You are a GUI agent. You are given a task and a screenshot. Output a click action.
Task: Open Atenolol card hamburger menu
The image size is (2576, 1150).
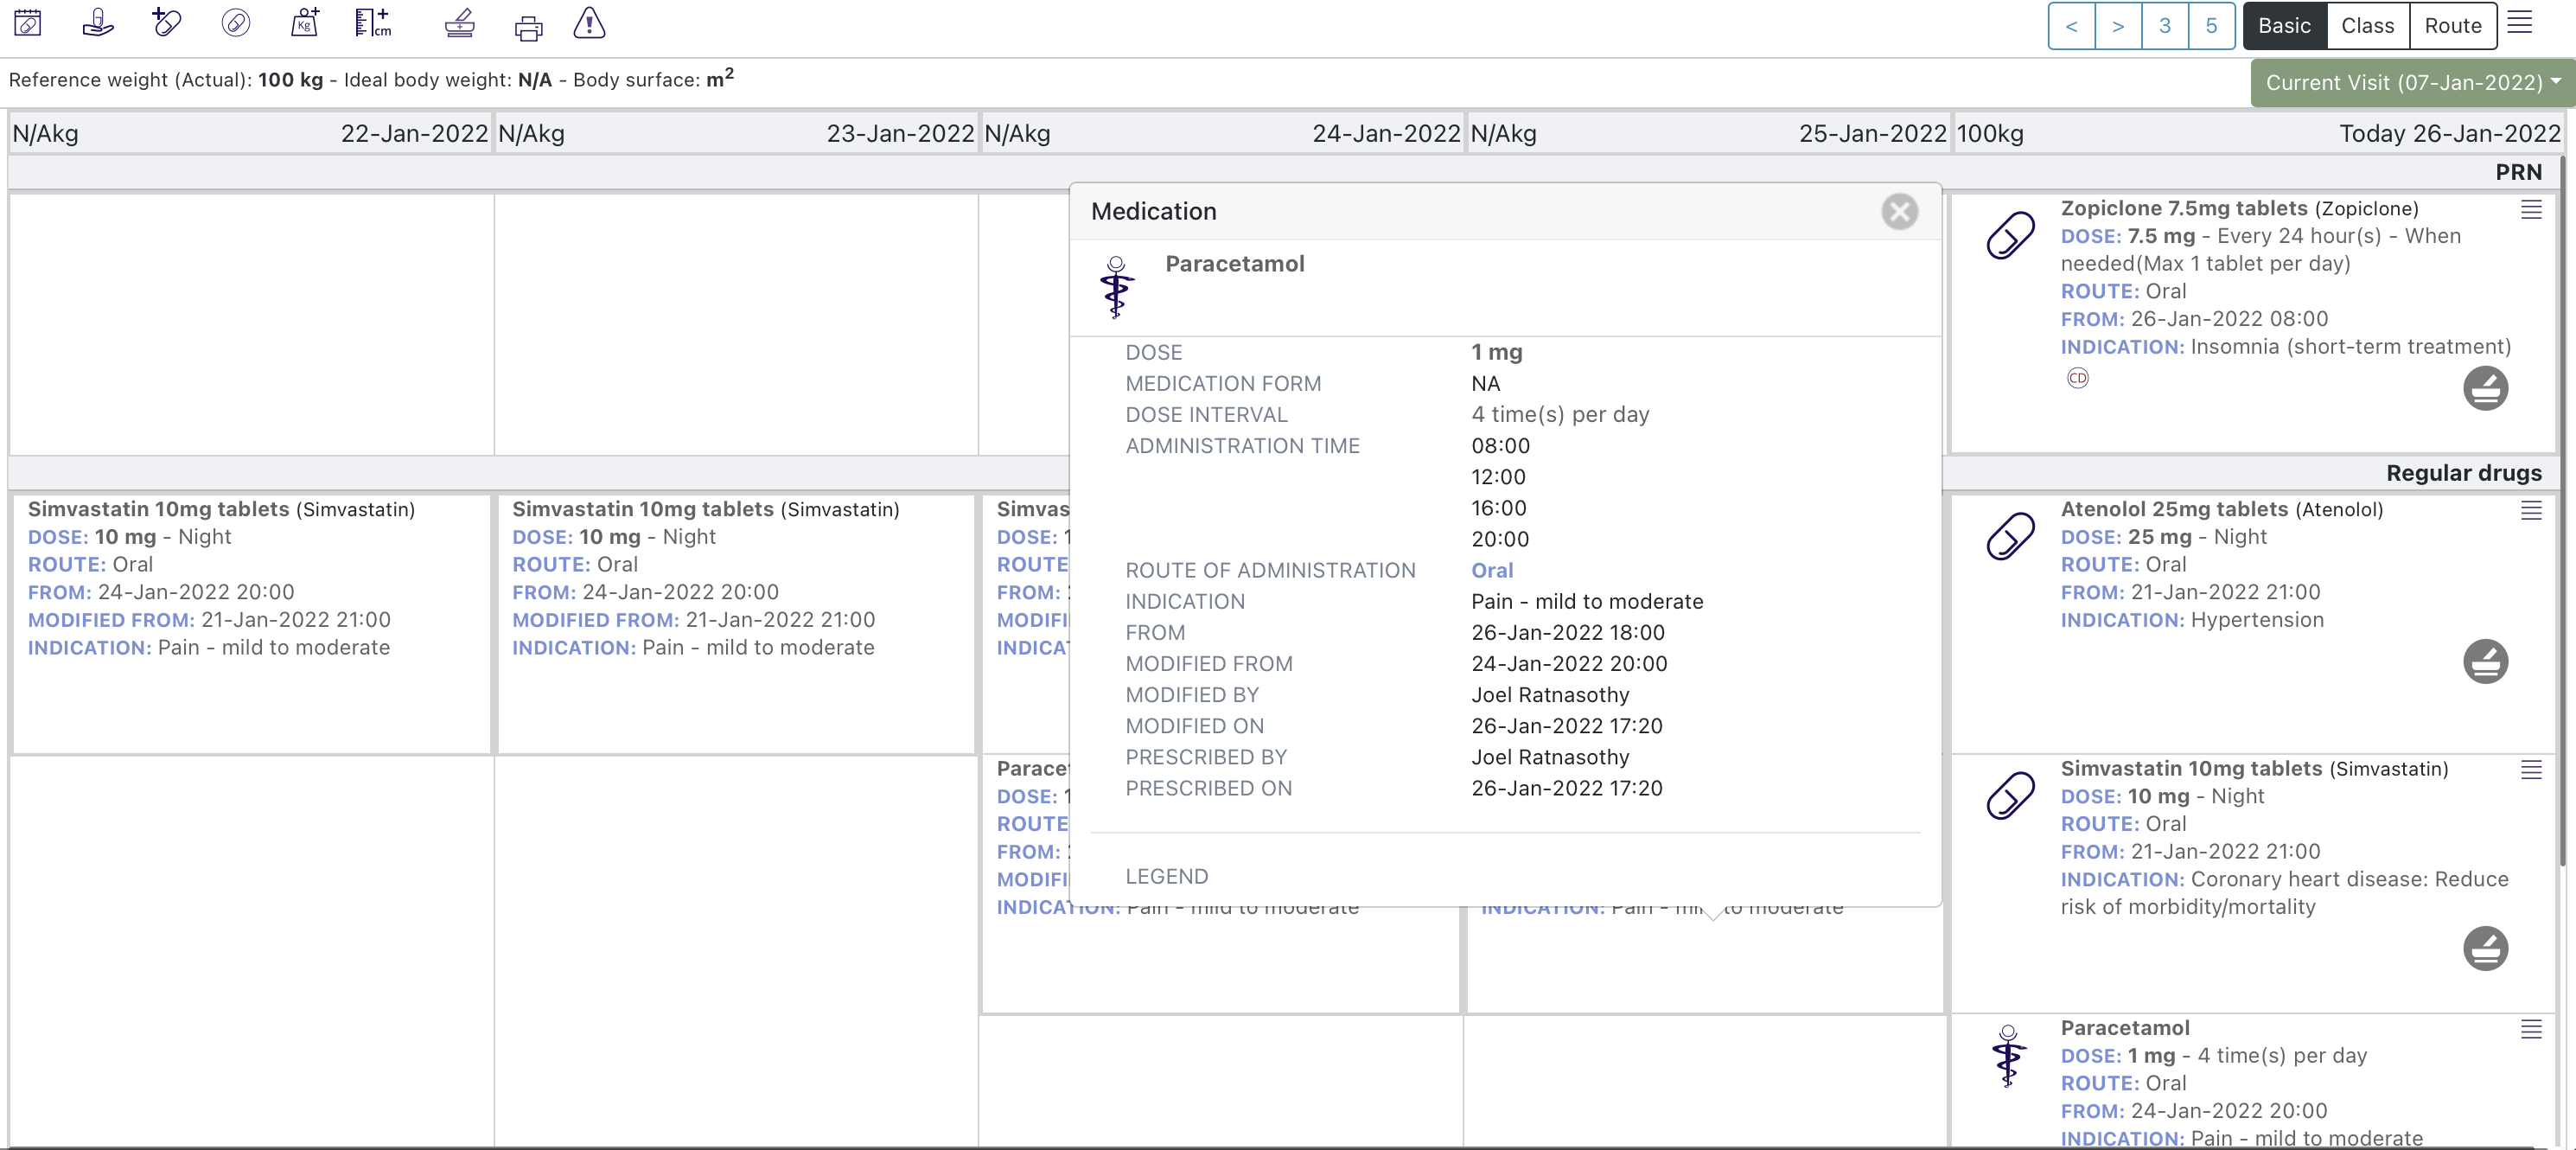pos(2530,510)
